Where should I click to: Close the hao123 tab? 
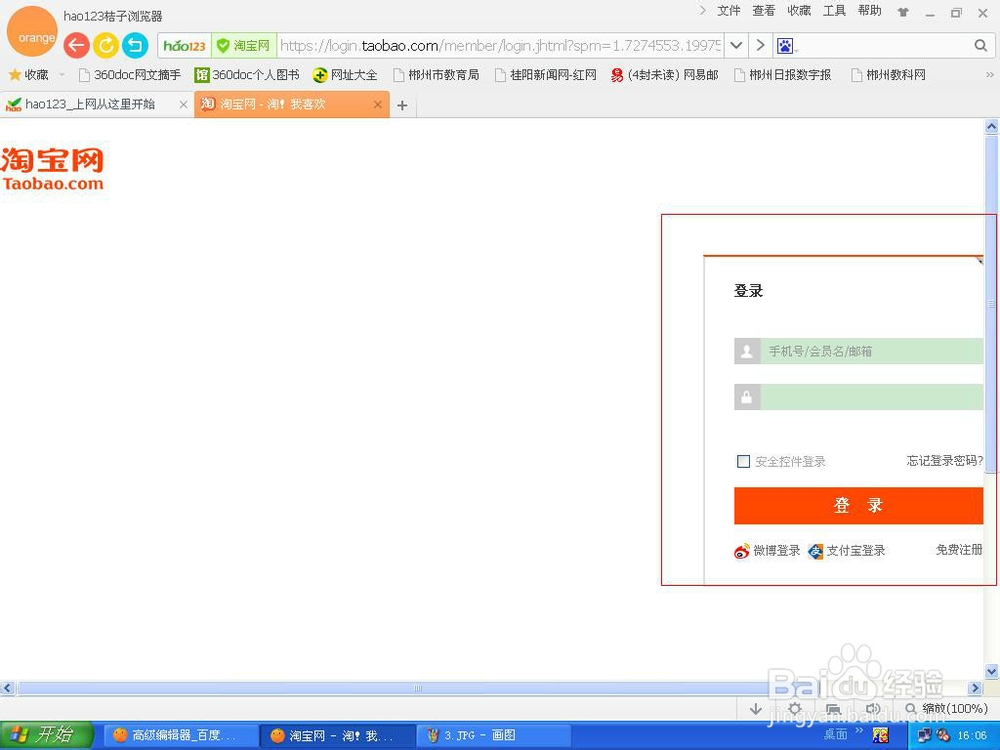183,105
